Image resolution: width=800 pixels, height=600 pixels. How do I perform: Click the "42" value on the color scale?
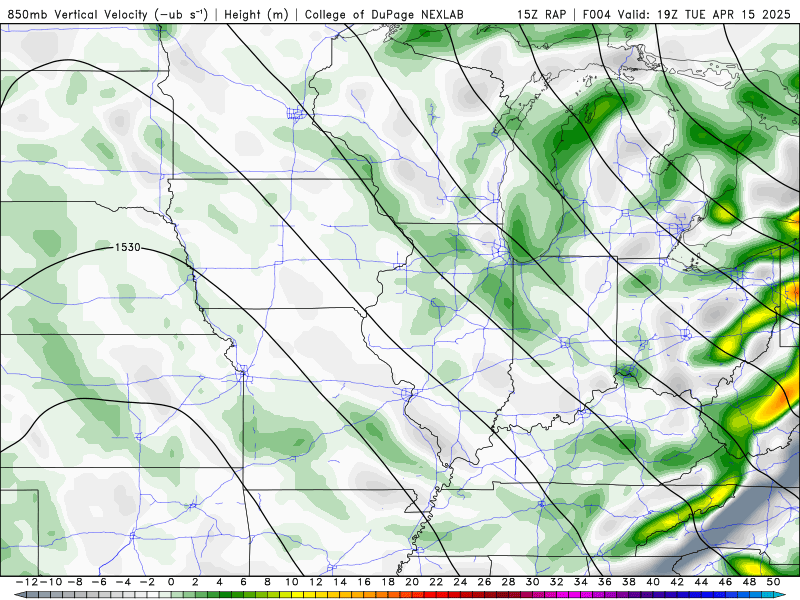pos(677,582)
